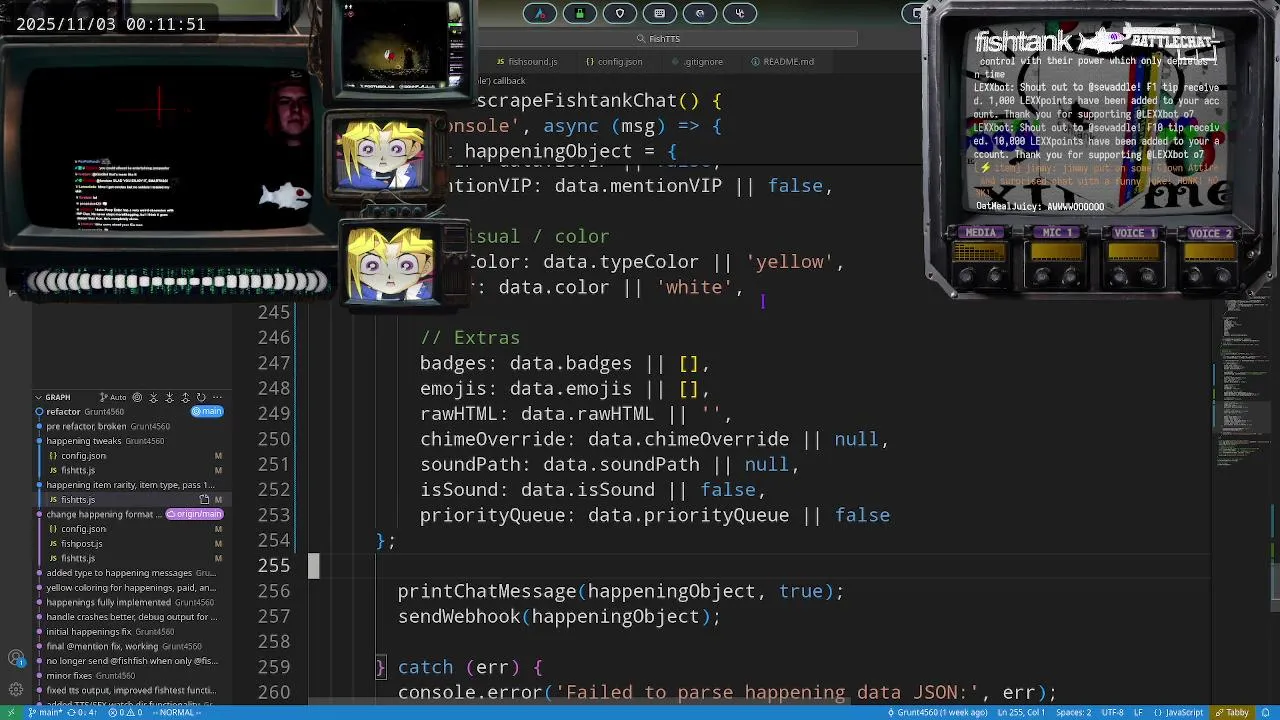Select 'initial happenings fix' commit
The image size is (1280, 720).
[x=130, y=632]
